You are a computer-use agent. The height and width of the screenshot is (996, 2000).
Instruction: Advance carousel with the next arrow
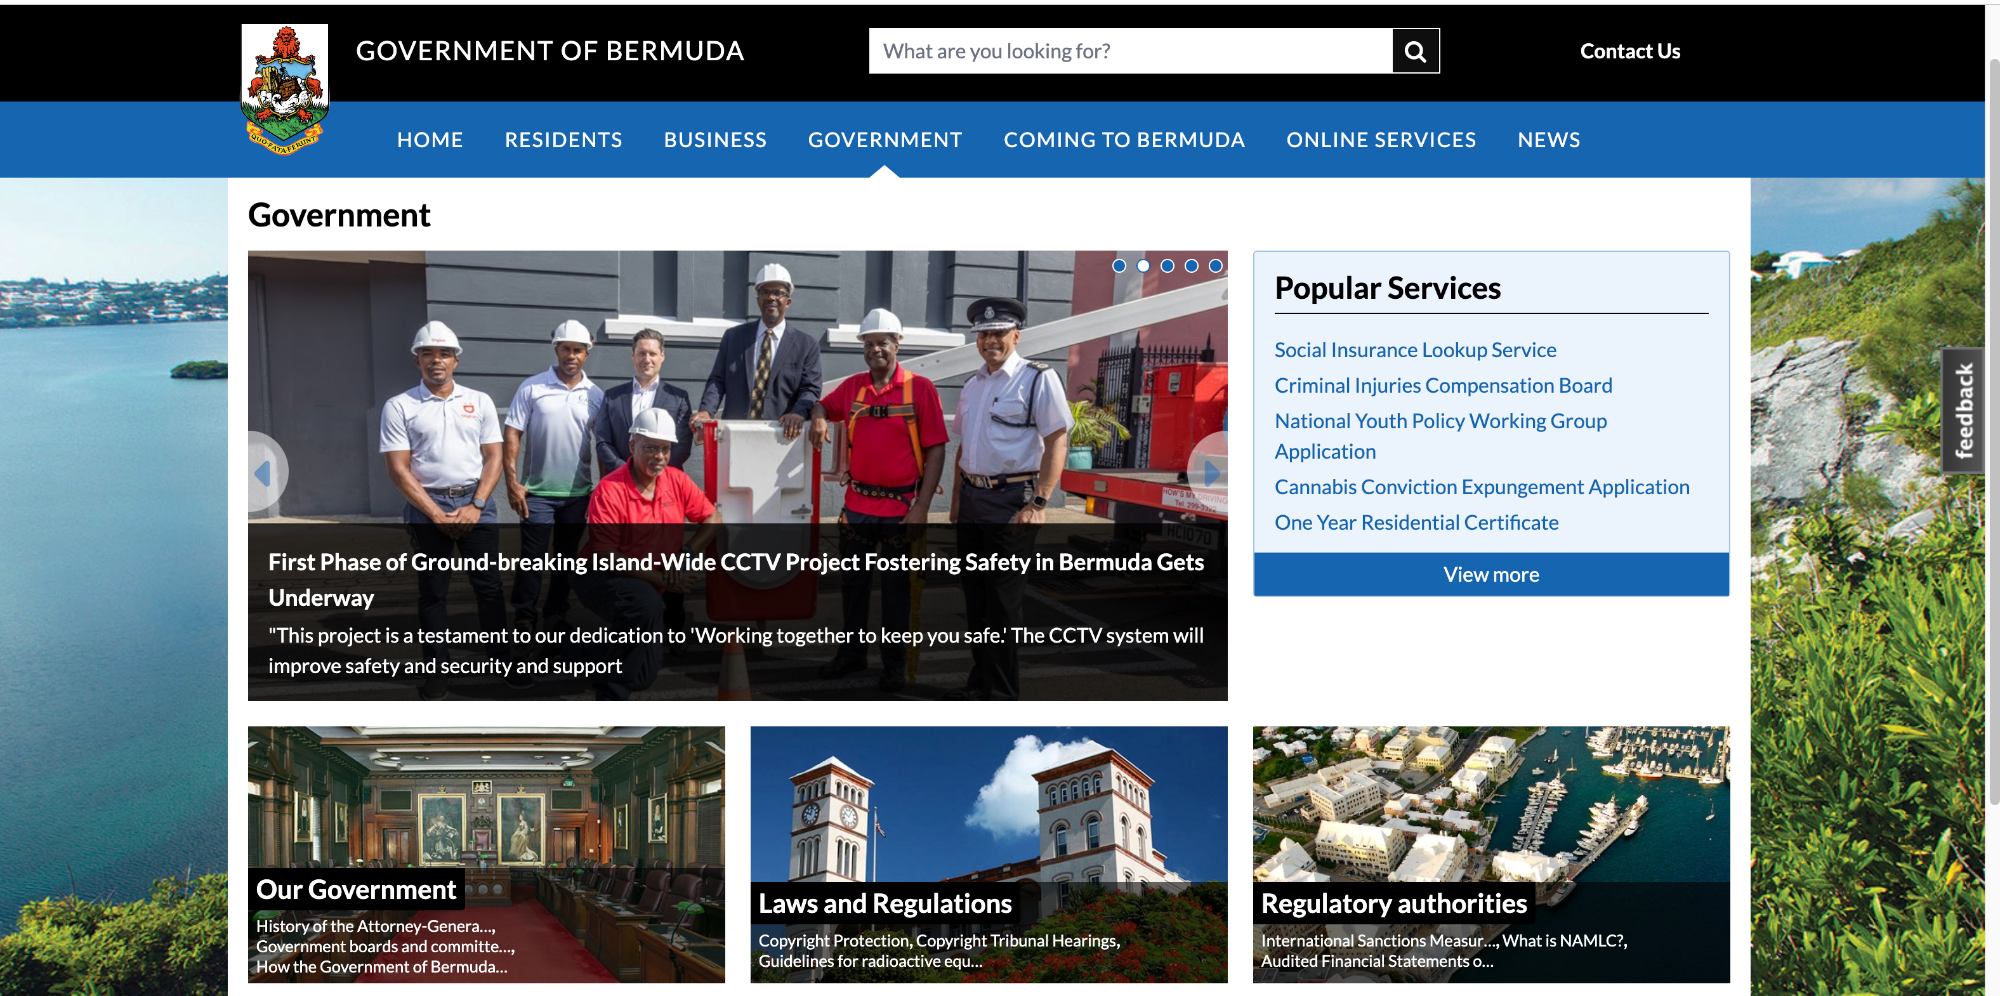coord(1209,472)
